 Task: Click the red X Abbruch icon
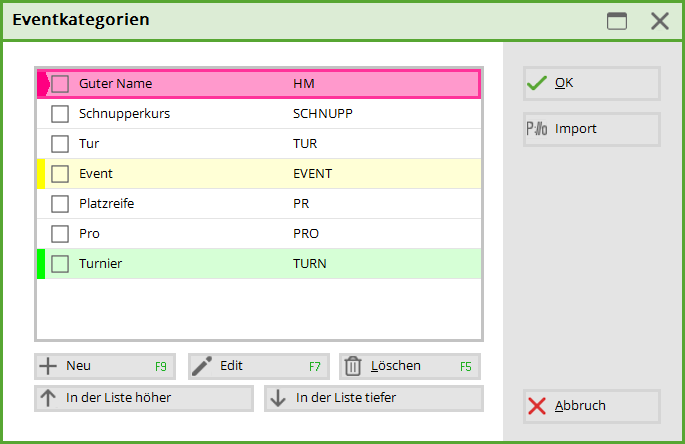click(537, 406)
